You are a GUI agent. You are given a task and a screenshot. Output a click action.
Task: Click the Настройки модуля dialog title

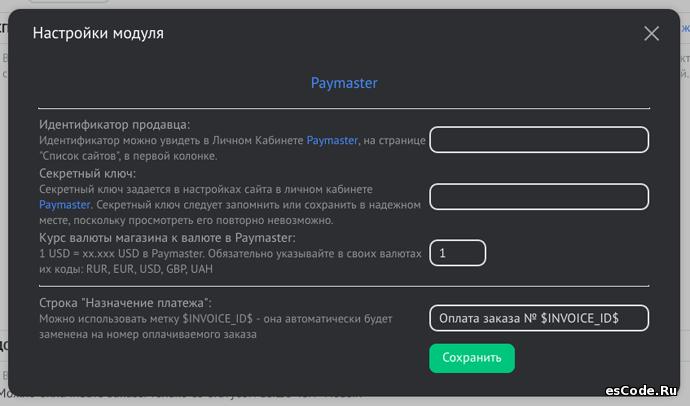(x=98, y=33)
